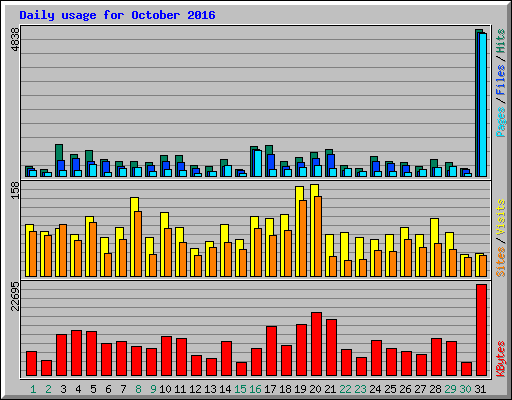Click day 7 on the x-axis
Image resolution: width=512 pixels, height=400 pixels.
[123, 389]
